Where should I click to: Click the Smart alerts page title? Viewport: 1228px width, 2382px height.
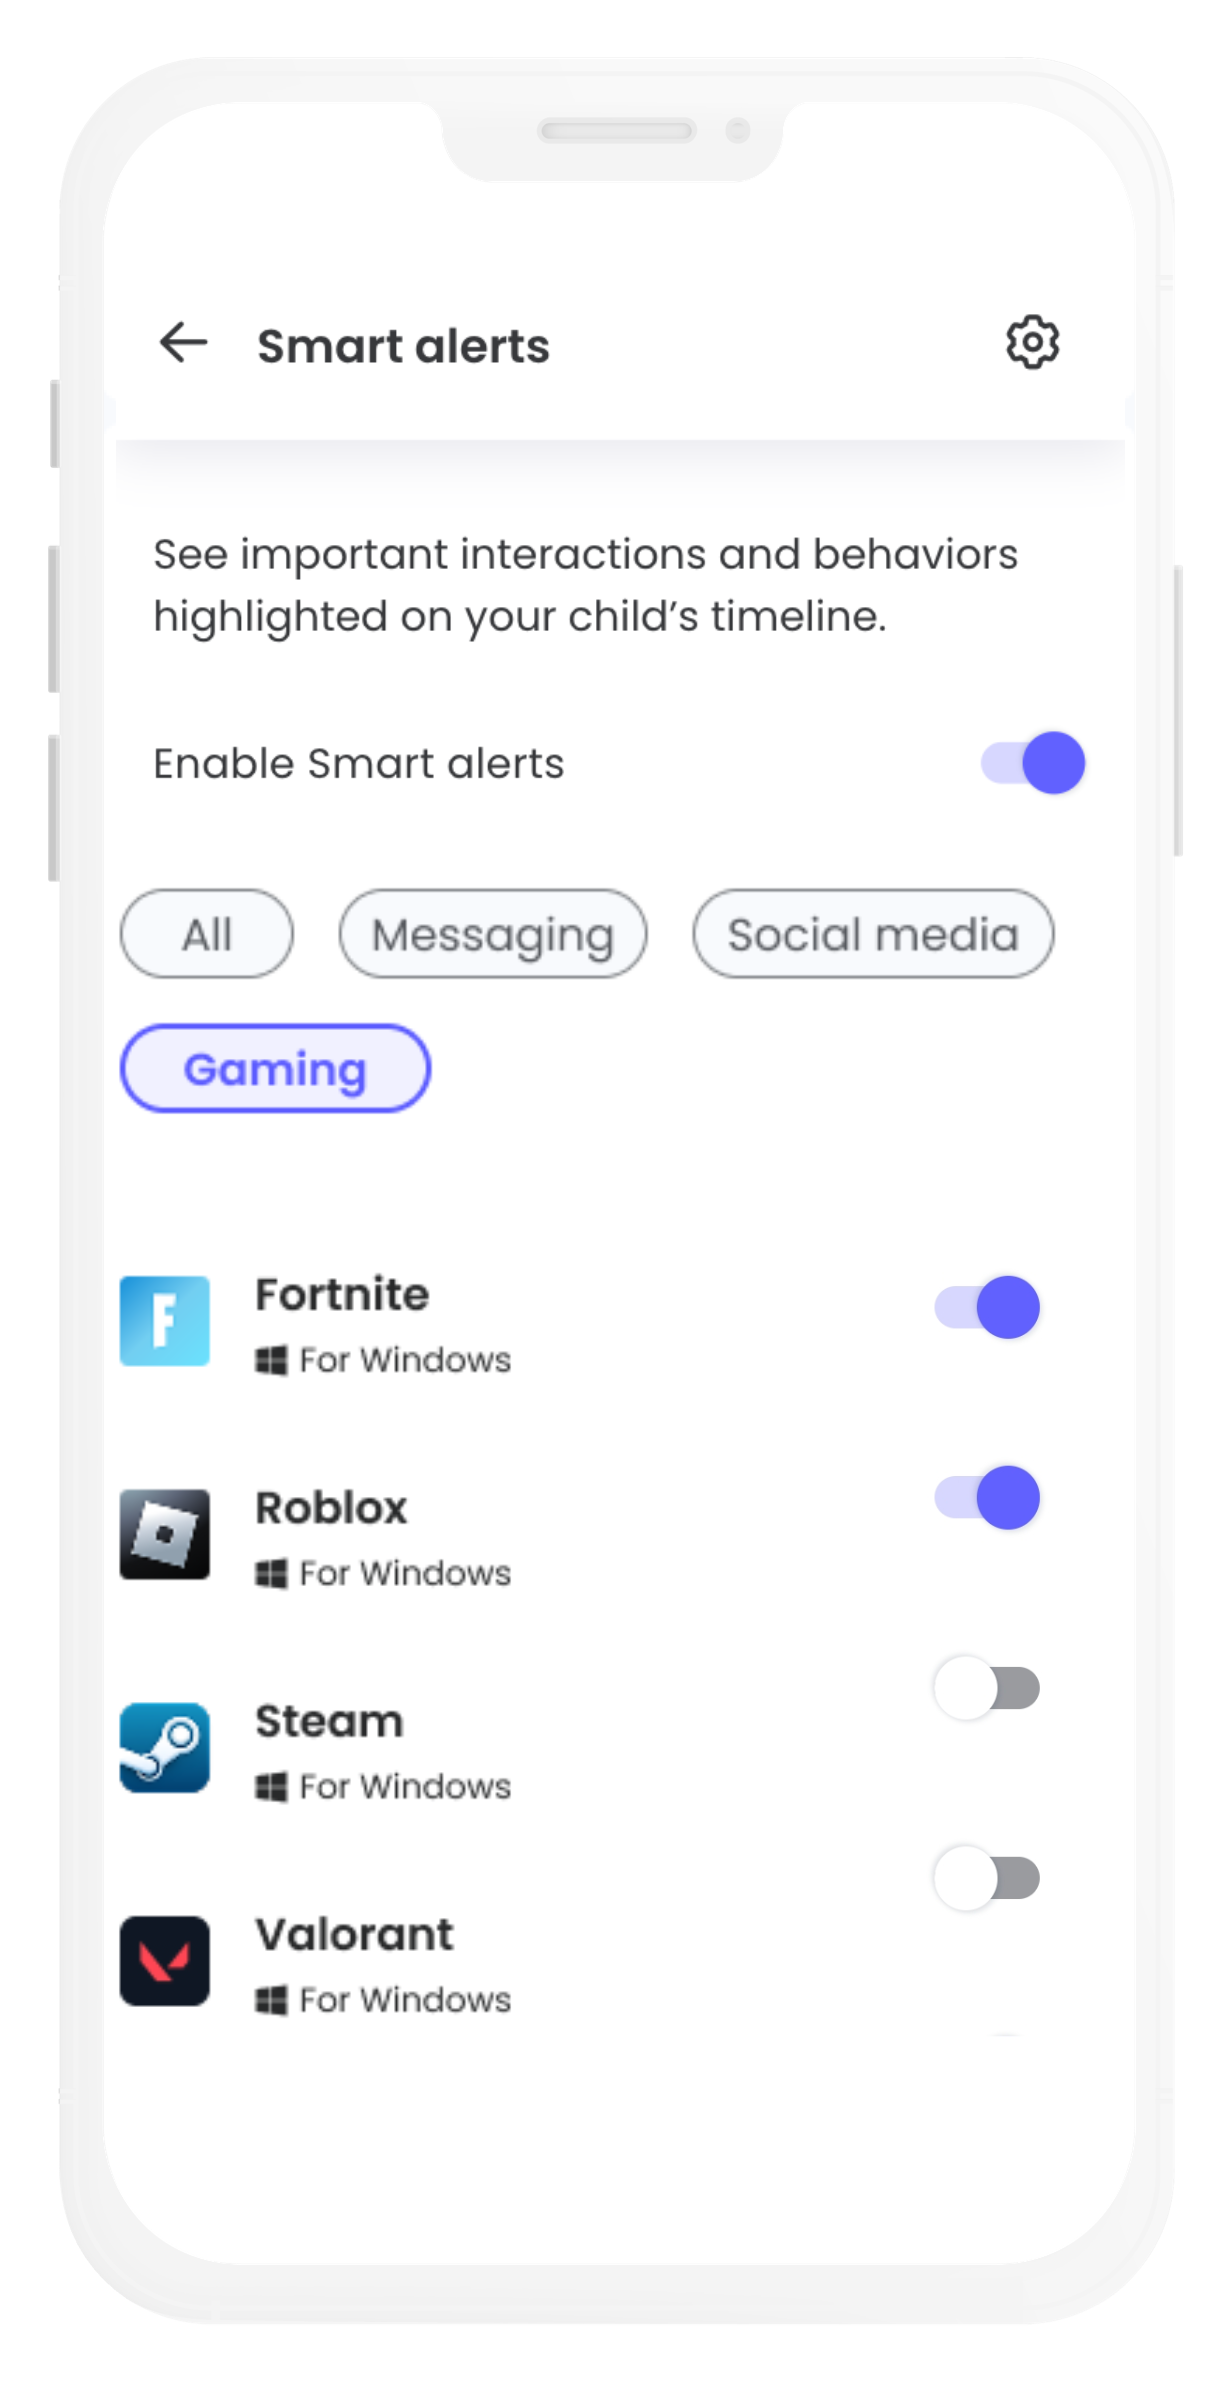click(403, 346)
